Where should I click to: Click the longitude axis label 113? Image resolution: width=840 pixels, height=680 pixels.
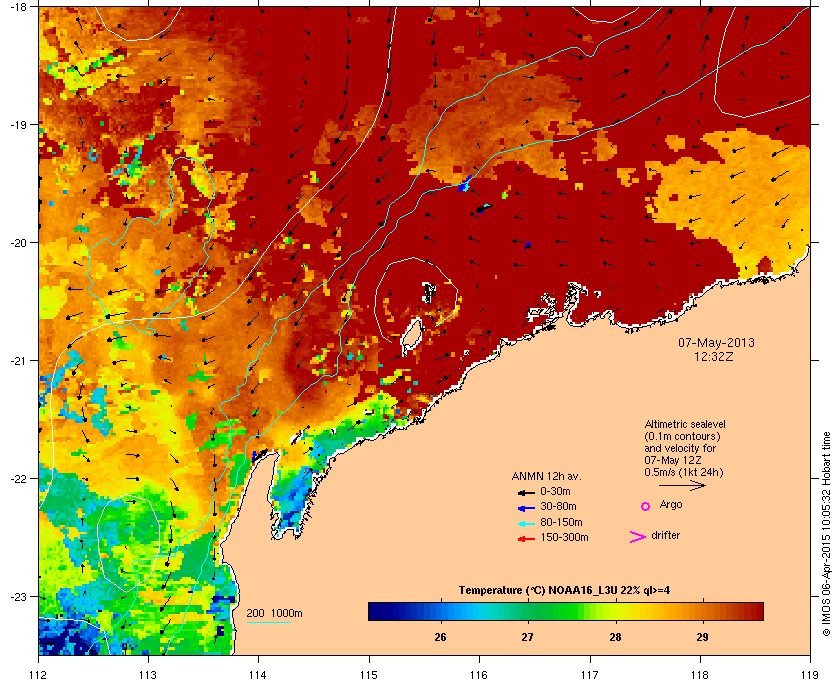(148, 674)
